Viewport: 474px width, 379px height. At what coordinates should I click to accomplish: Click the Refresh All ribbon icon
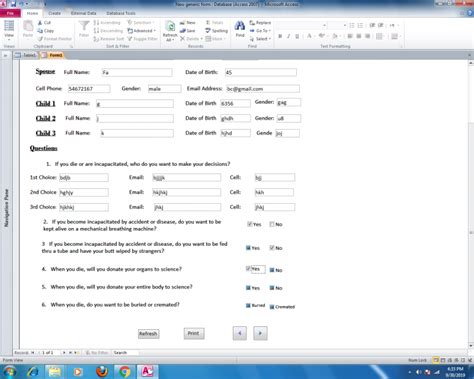(170, 31)
